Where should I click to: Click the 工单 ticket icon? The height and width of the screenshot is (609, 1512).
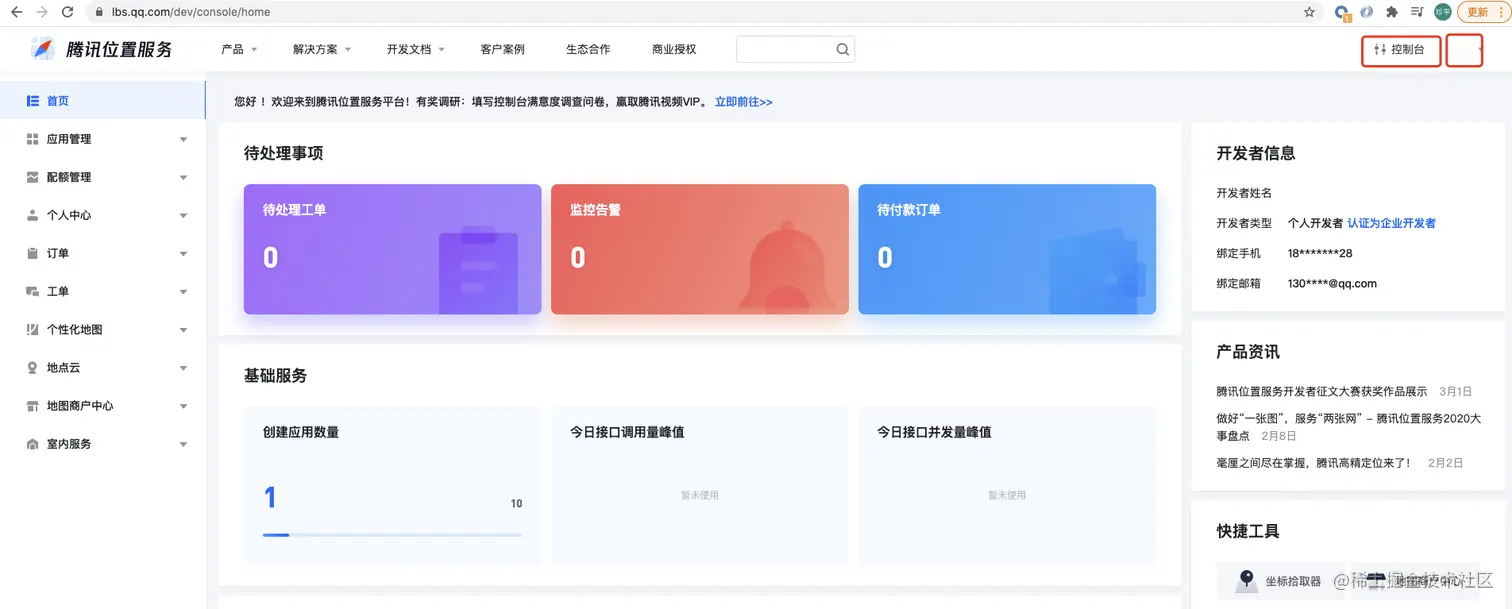(x=32, y=291)
